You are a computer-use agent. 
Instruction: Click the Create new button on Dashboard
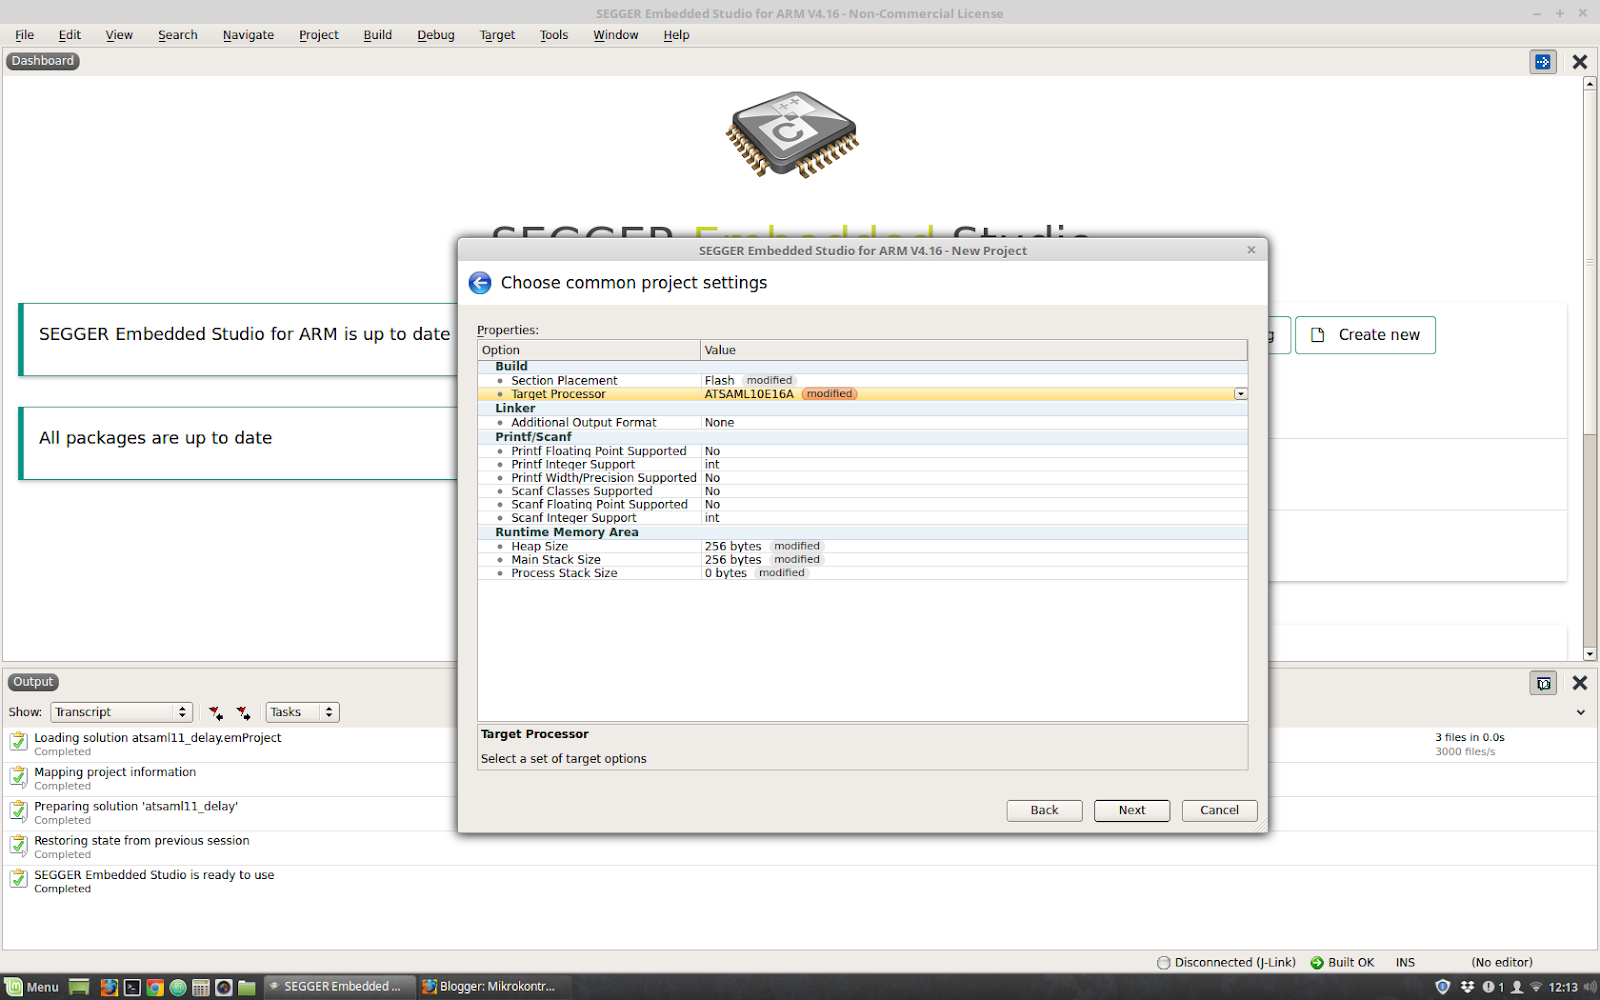click(1365, 335)
